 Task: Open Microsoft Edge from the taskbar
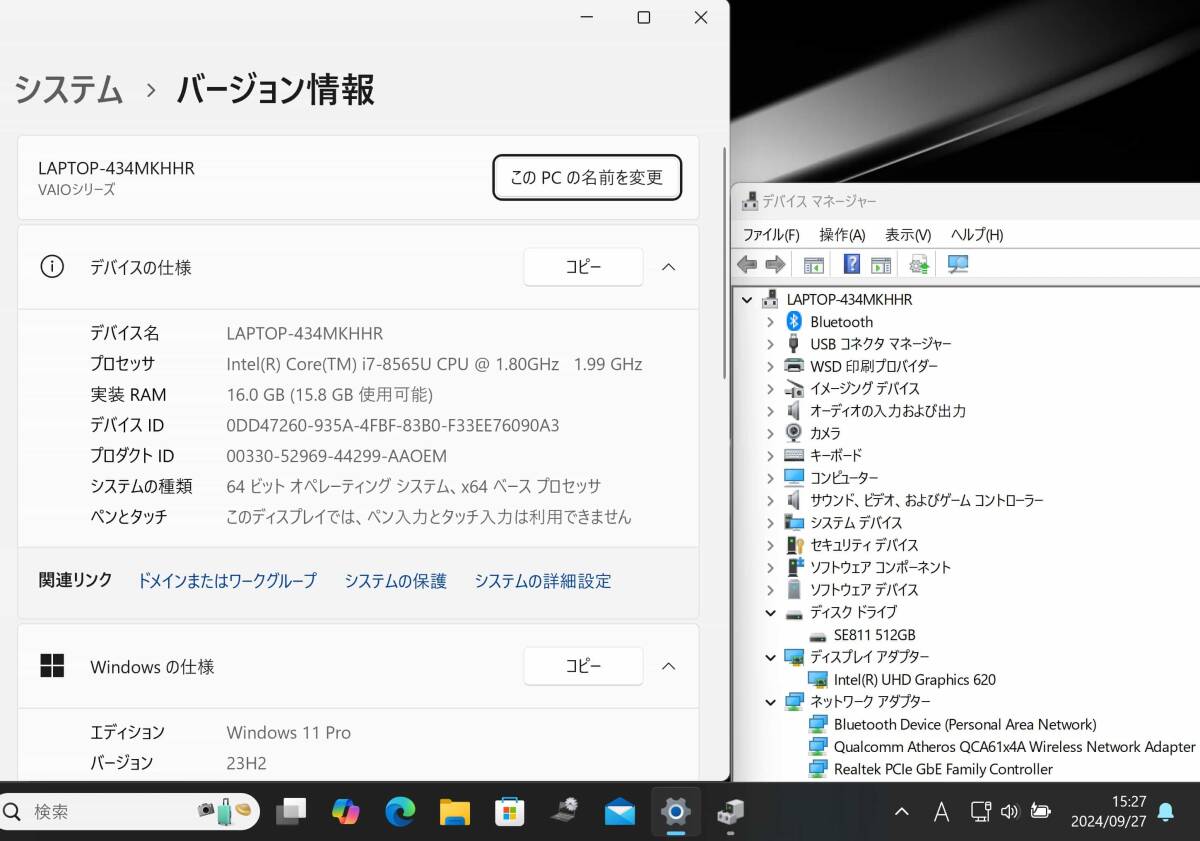pos(400,812)
